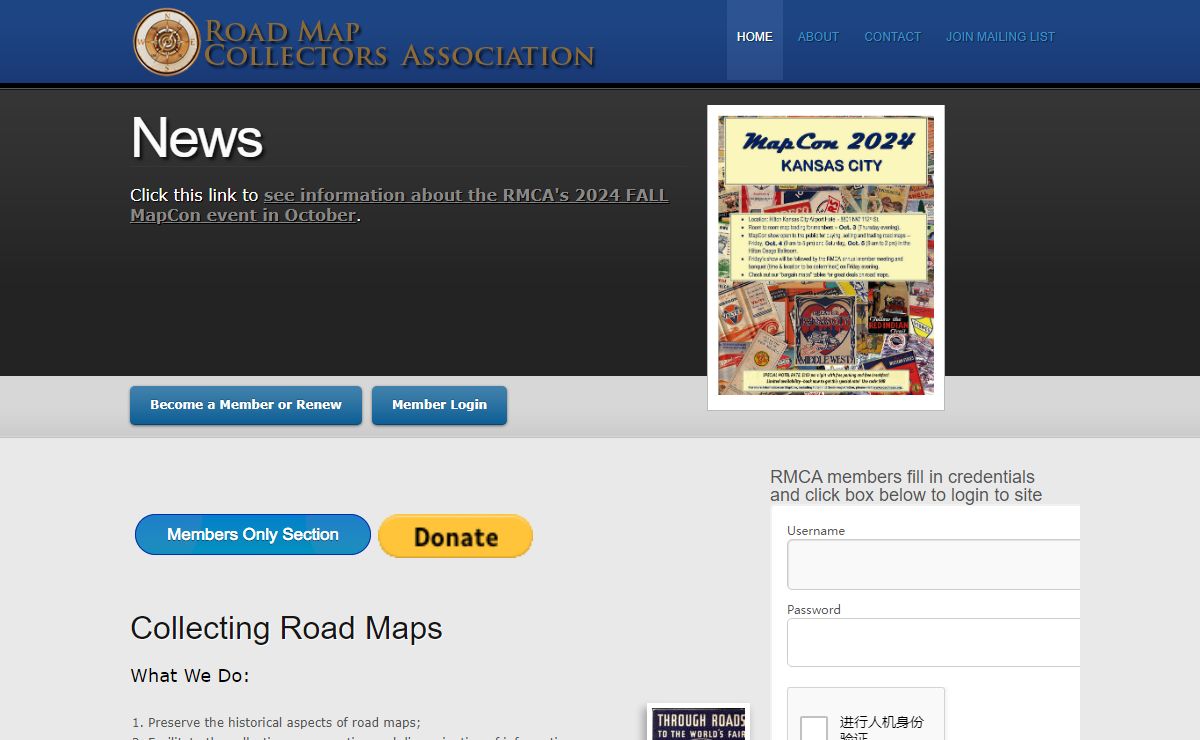Open the MapCon 2024 Kansas City flyer image
Image resolution: width=1200 pixels, height=740 pixels.
[826, 257]
